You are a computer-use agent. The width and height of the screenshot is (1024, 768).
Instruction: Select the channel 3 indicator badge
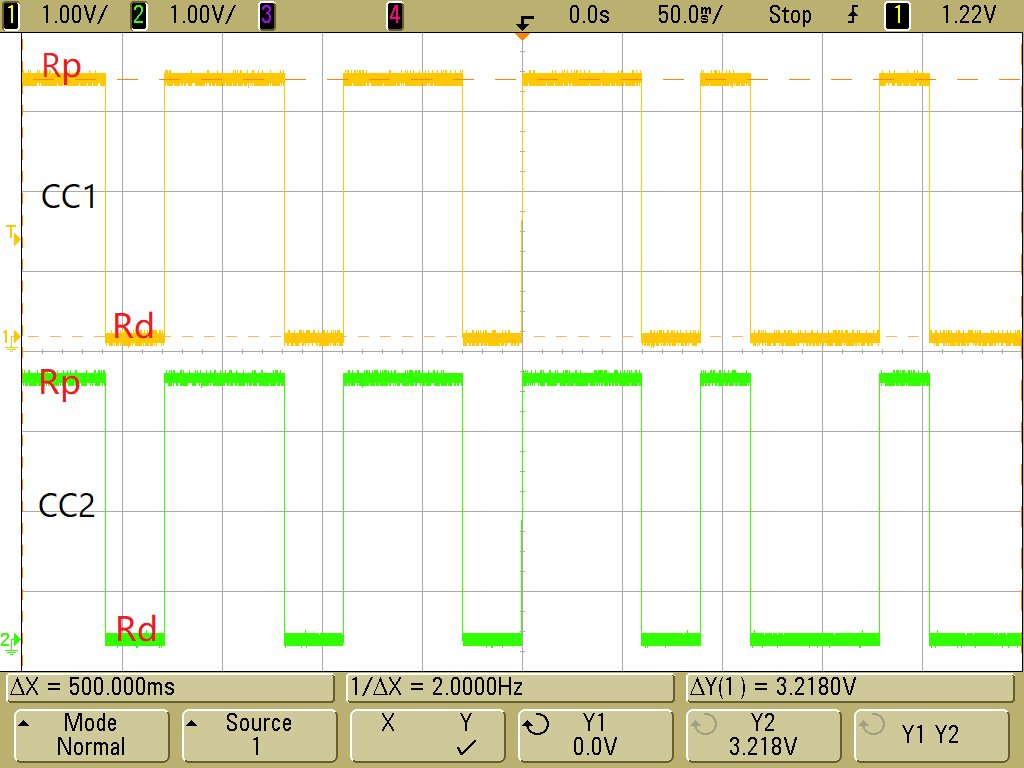266,15
